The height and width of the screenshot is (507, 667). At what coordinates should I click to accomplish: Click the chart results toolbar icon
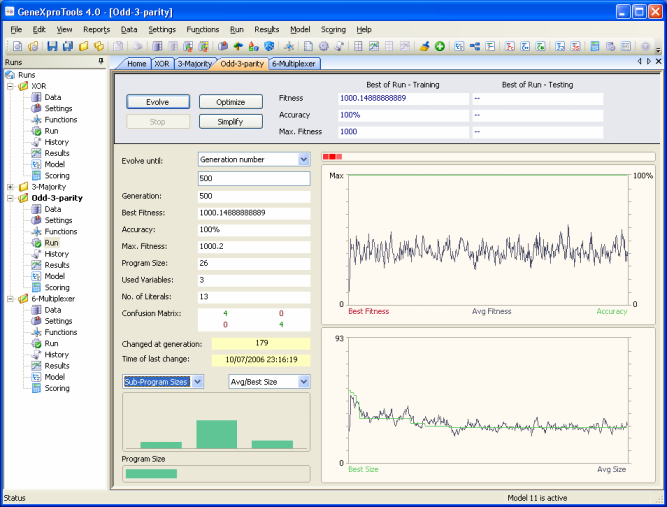coord(374,46)
